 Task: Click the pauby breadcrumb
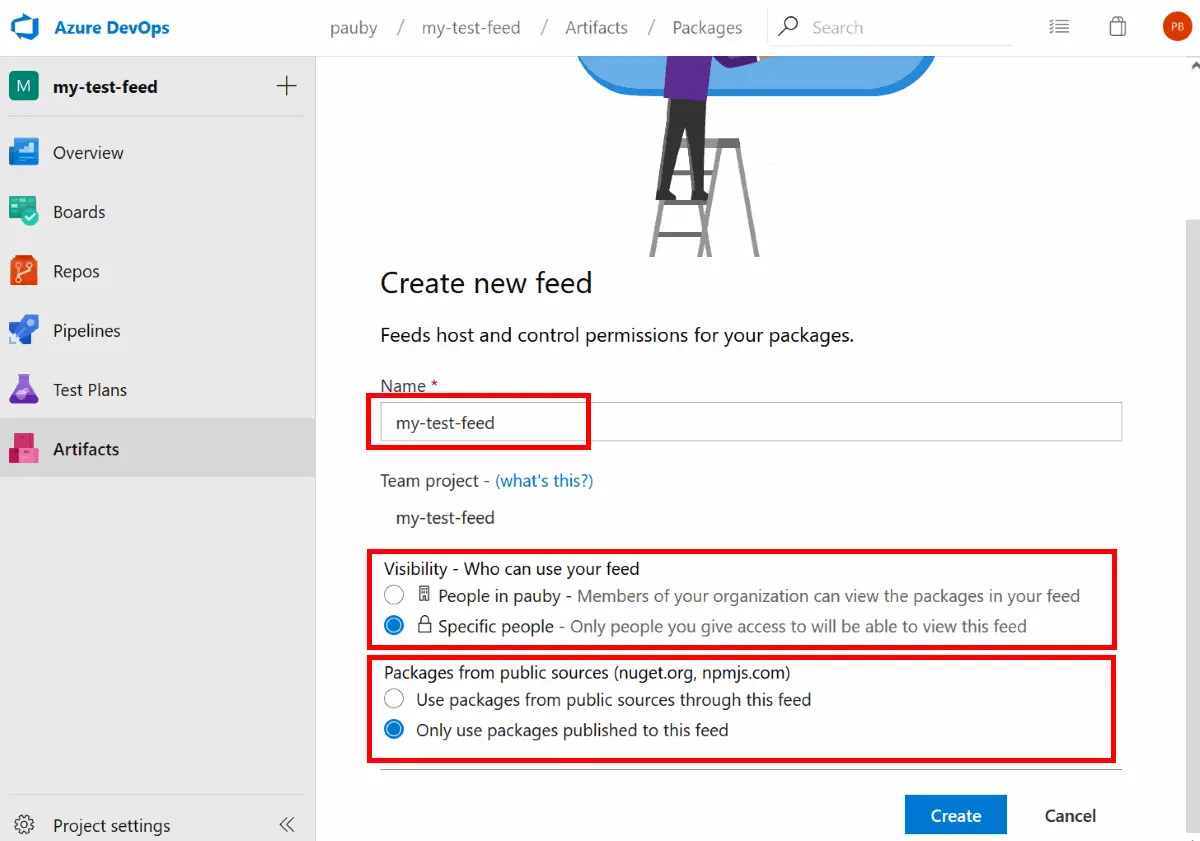354,28
